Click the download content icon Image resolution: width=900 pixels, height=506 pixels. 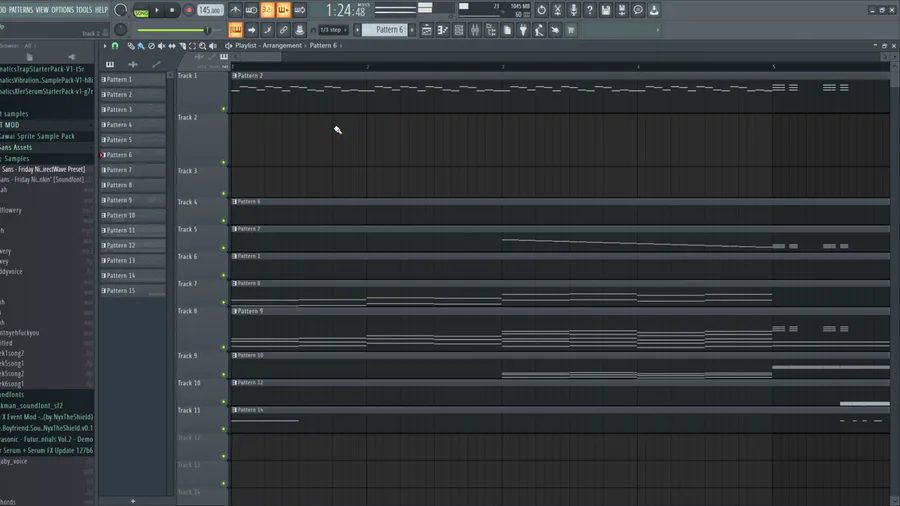click(x=654, y=10)
